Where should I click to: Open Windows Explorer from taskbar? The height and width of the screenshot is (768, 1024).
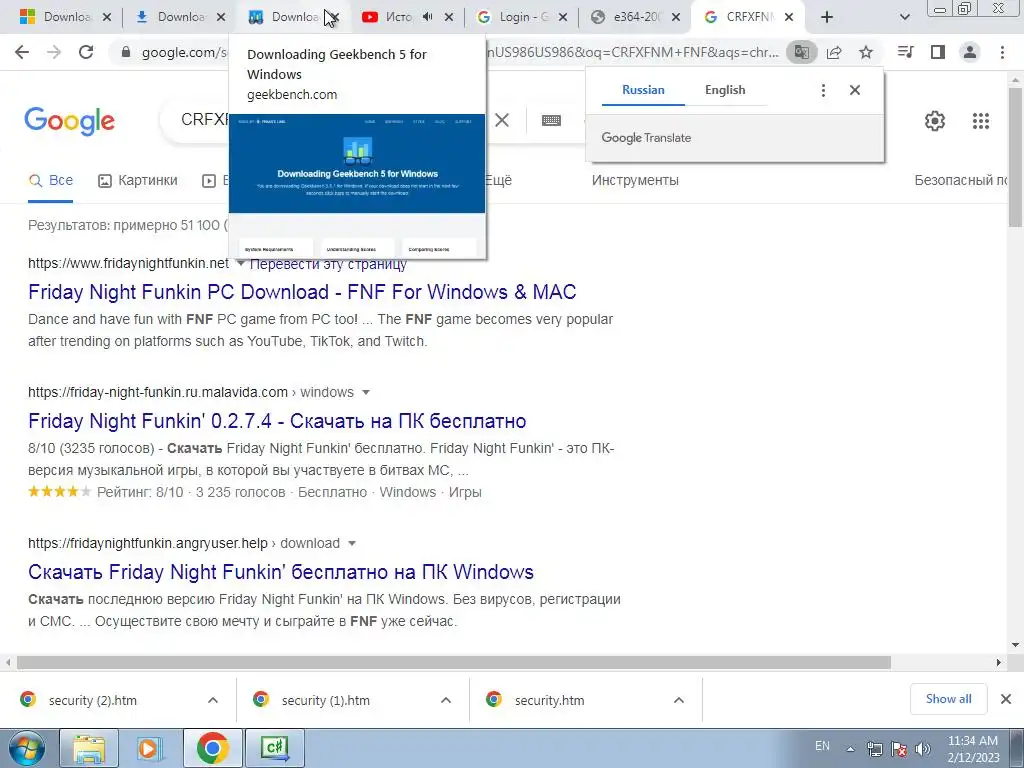point(89,748)
